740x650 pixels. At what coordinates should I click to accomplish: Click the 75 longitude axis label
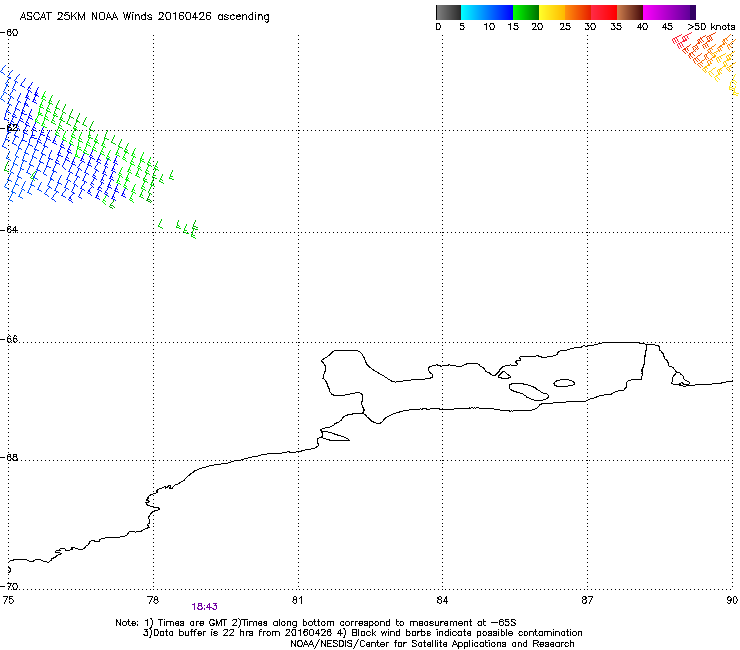click(x=8, y=600)
